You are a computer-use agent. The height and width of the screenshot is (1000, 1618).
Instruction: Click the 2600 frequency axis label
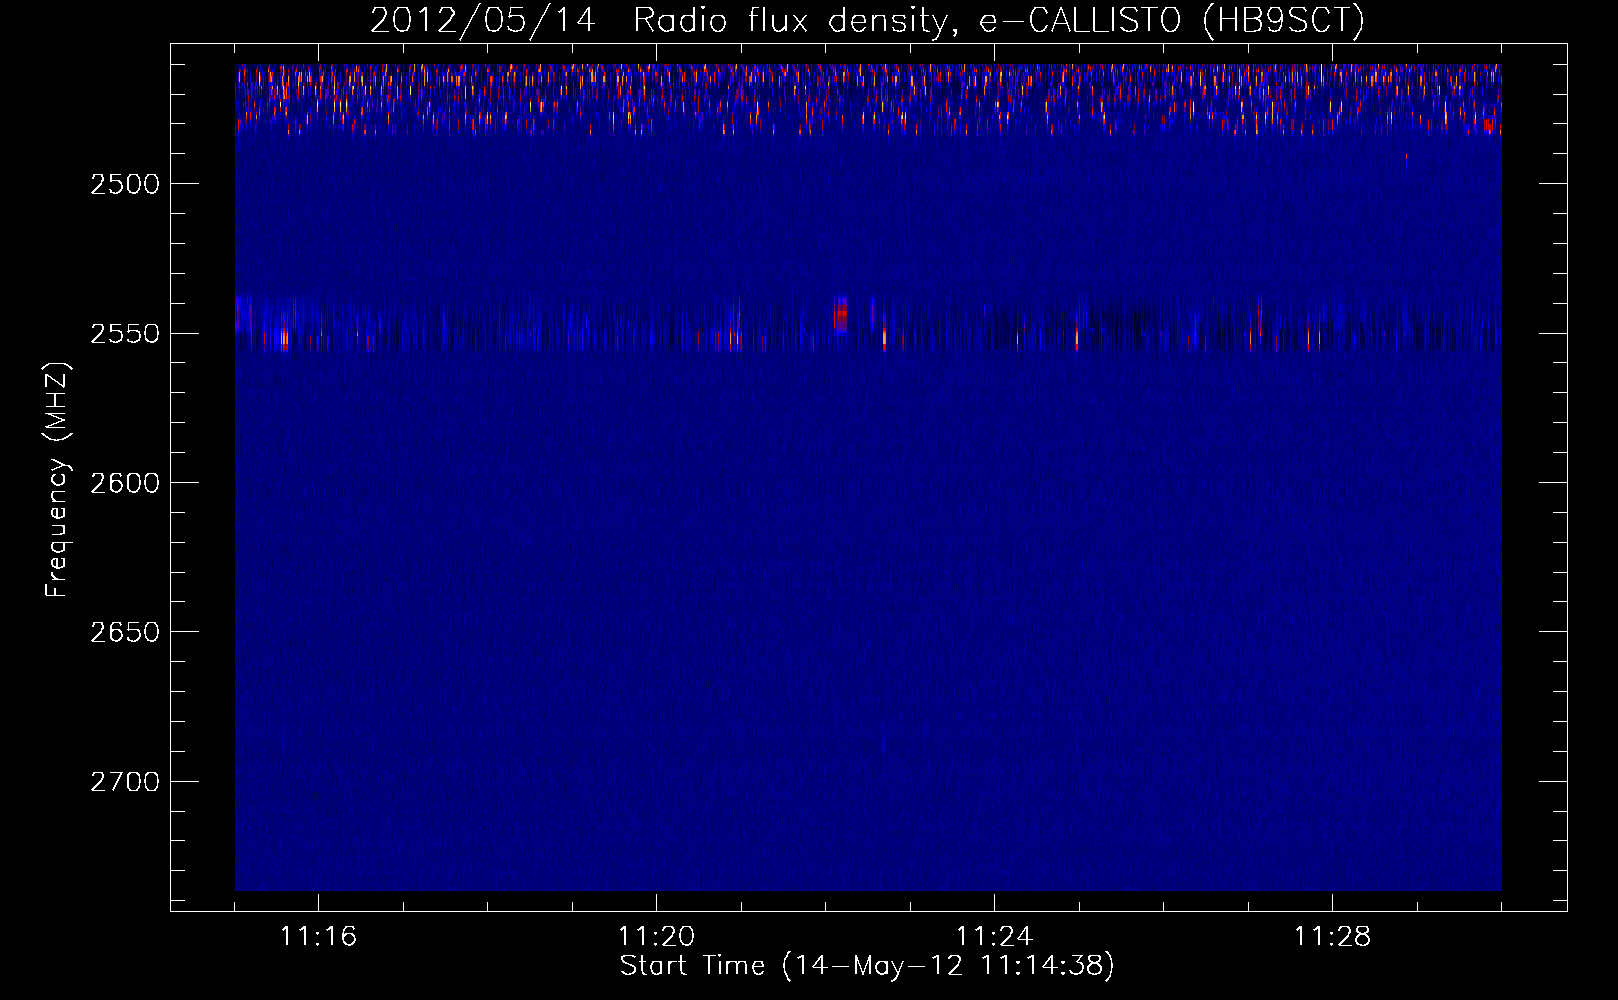[x=125, y=483]
